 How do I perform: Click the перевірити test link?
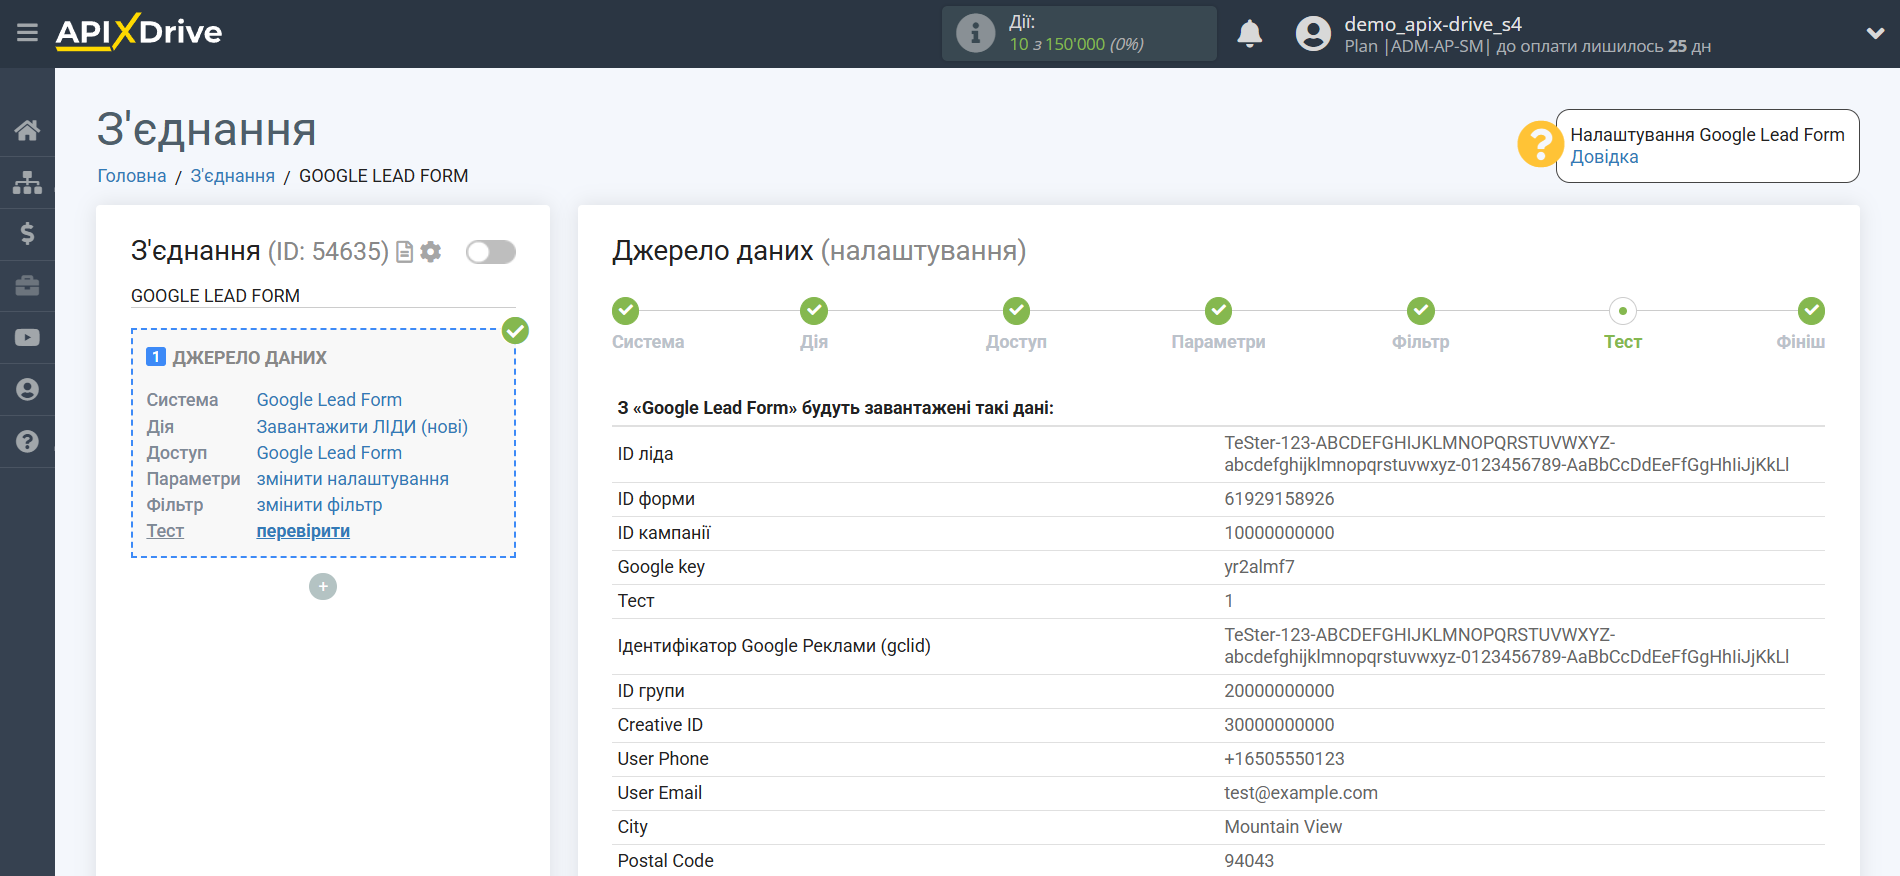tap(303, 531)
